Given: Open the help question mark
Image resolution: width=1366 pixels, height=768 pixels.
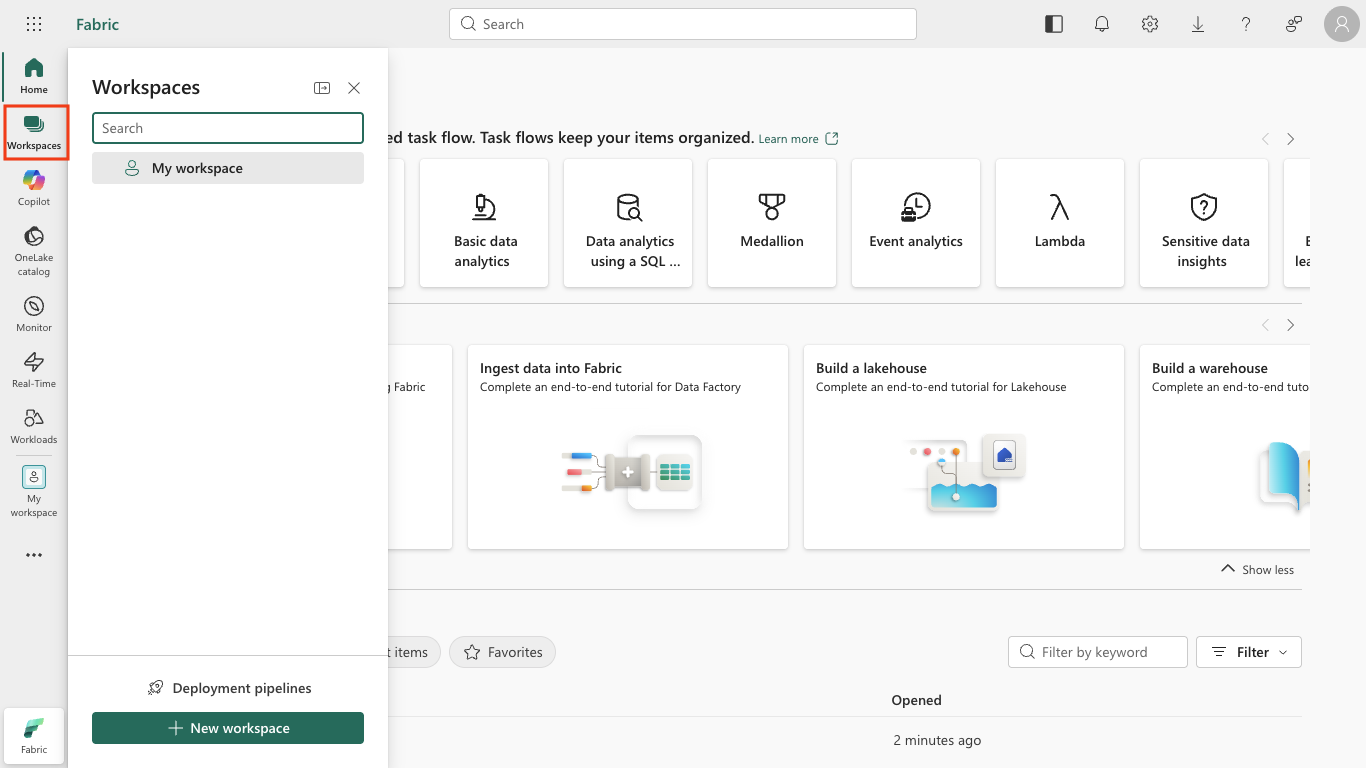Looking at the screenshot, I should coord(1246,24).
